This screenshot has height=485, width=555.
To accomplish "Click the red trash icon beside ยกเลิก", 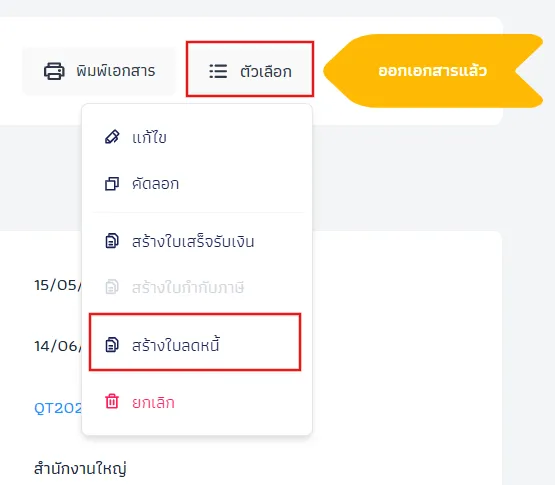I will [x=112, y=401].
